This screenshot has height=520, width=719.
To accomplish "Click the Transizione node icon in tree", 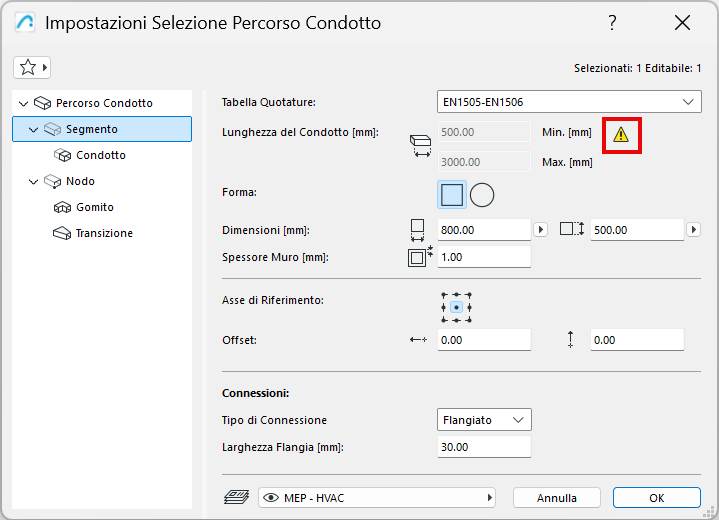I will click(x=60, y=233).
